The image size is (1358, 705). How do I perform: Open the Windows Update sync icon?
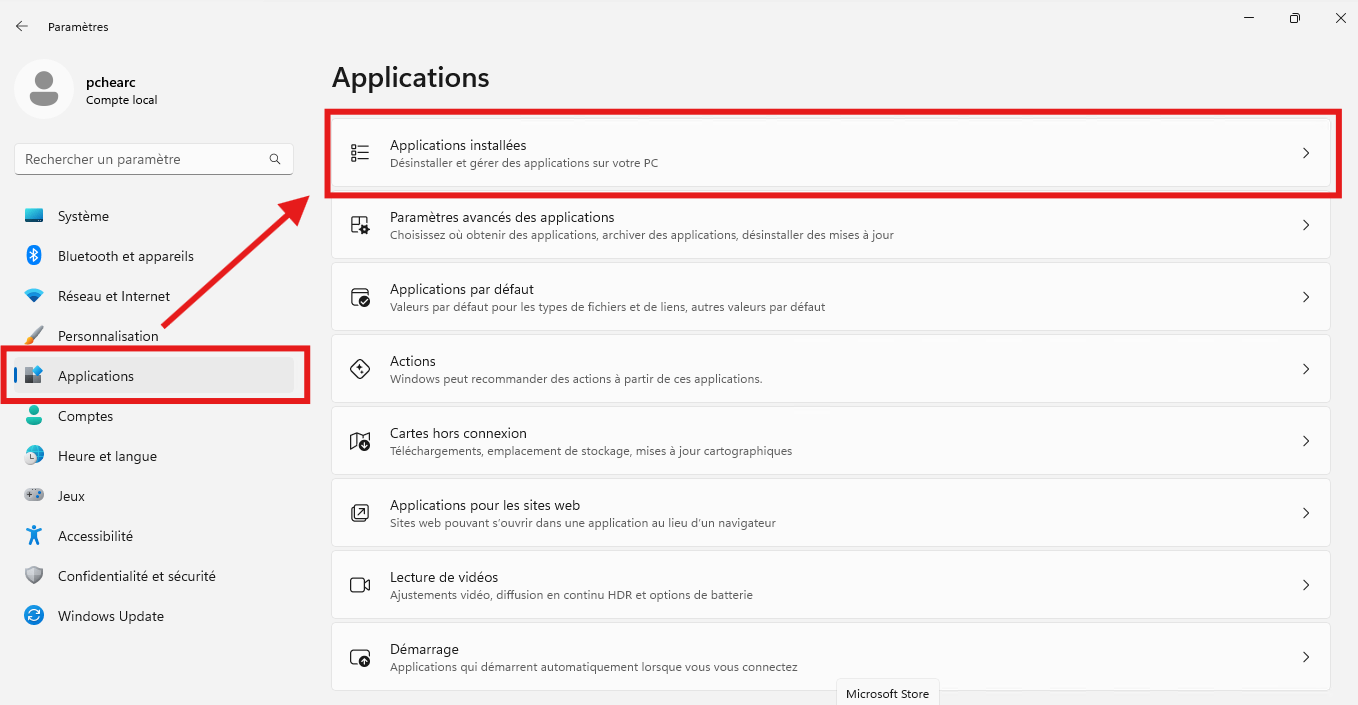point(34,616)
